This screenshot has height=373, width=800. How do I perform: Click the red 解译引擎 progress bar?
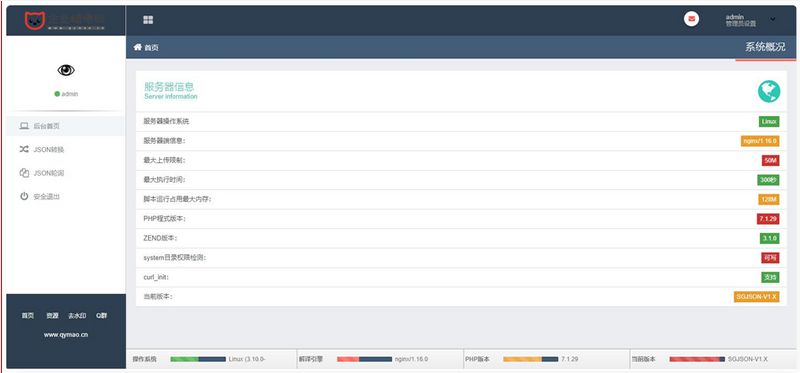click(x=364, y=359)
